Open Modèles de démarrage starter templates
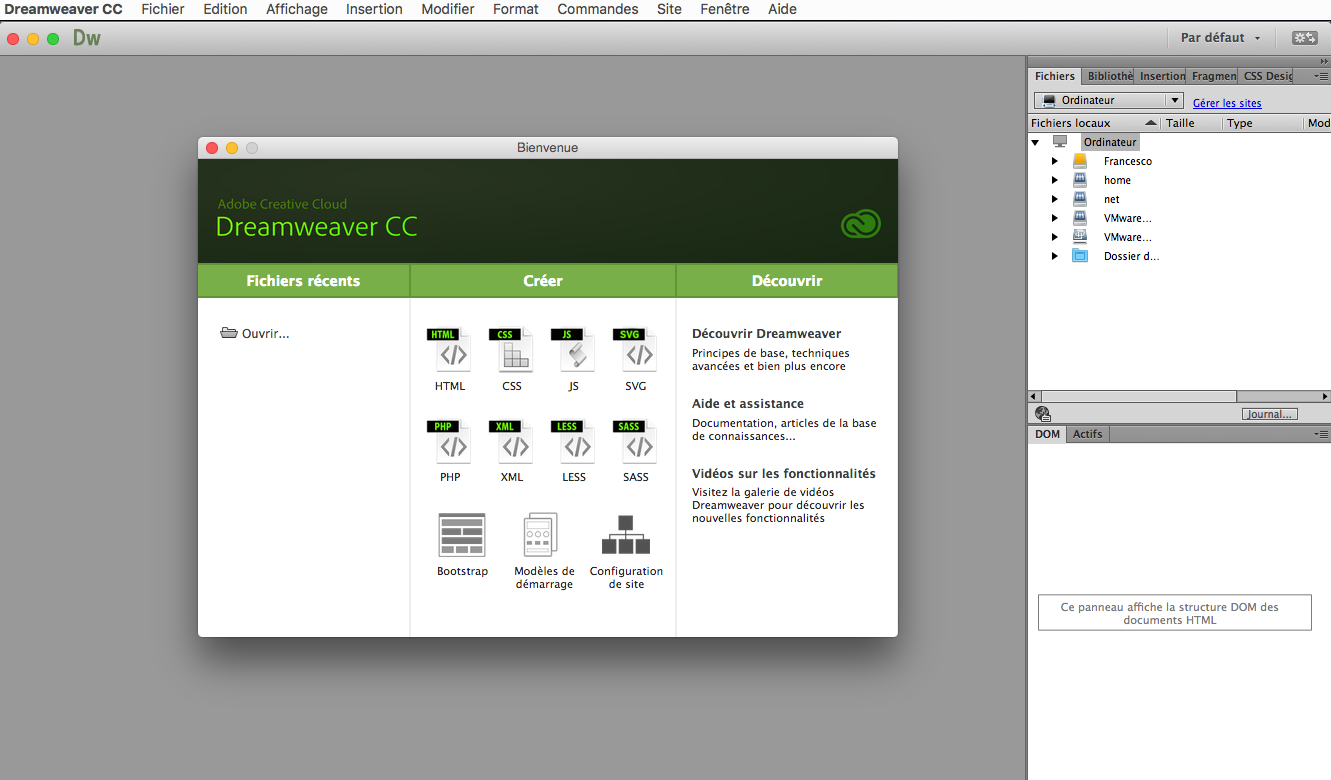The width and height of the screenshot is (1331, 780). pos(541,535)
